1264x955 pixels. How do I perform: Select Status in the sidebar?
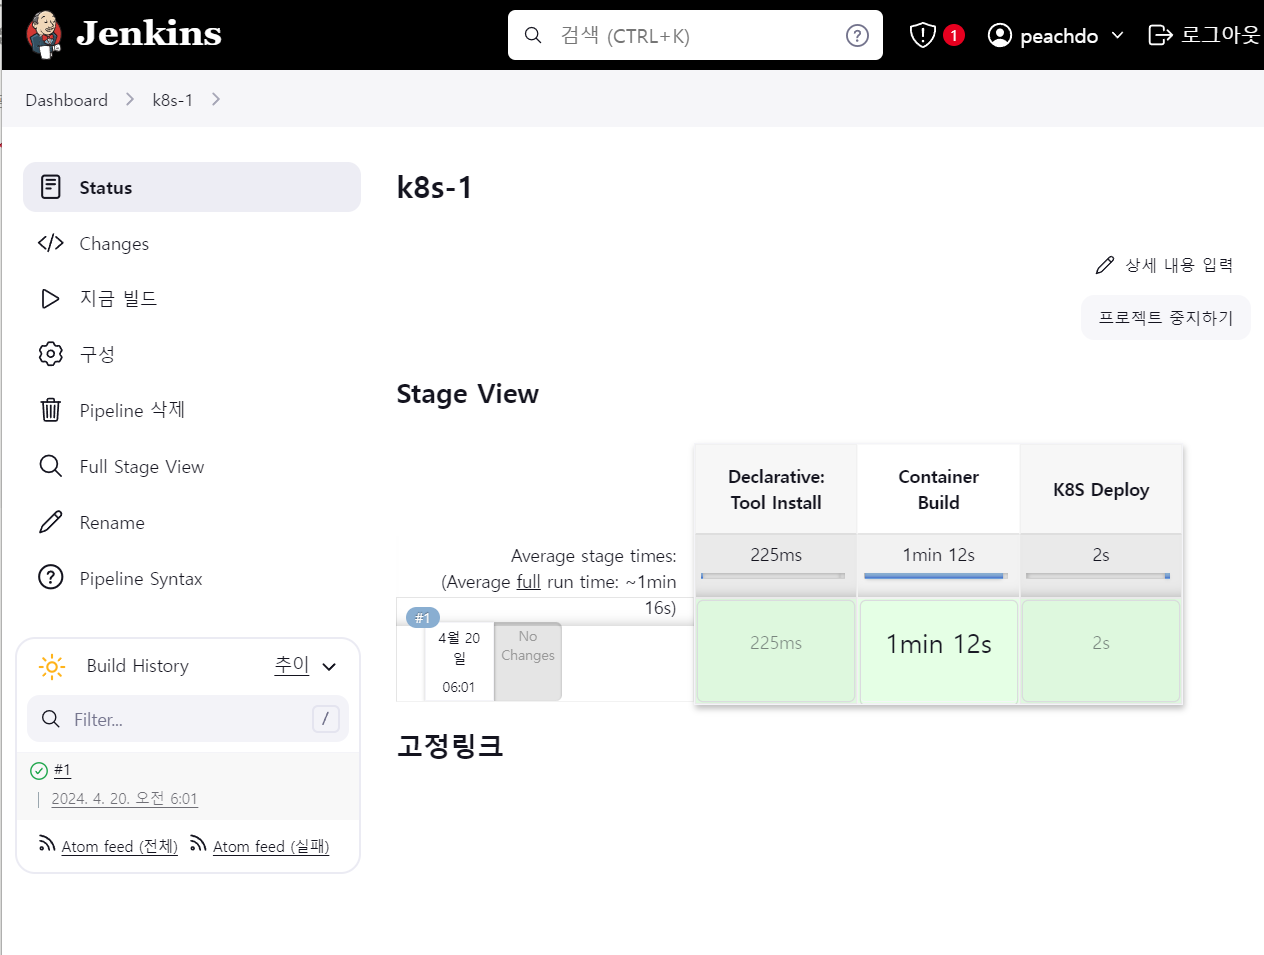(x=192, y=187)
